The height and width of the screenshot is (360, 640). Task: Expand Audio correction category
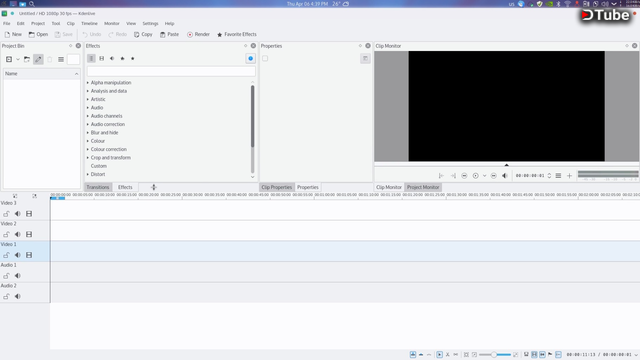88,124
